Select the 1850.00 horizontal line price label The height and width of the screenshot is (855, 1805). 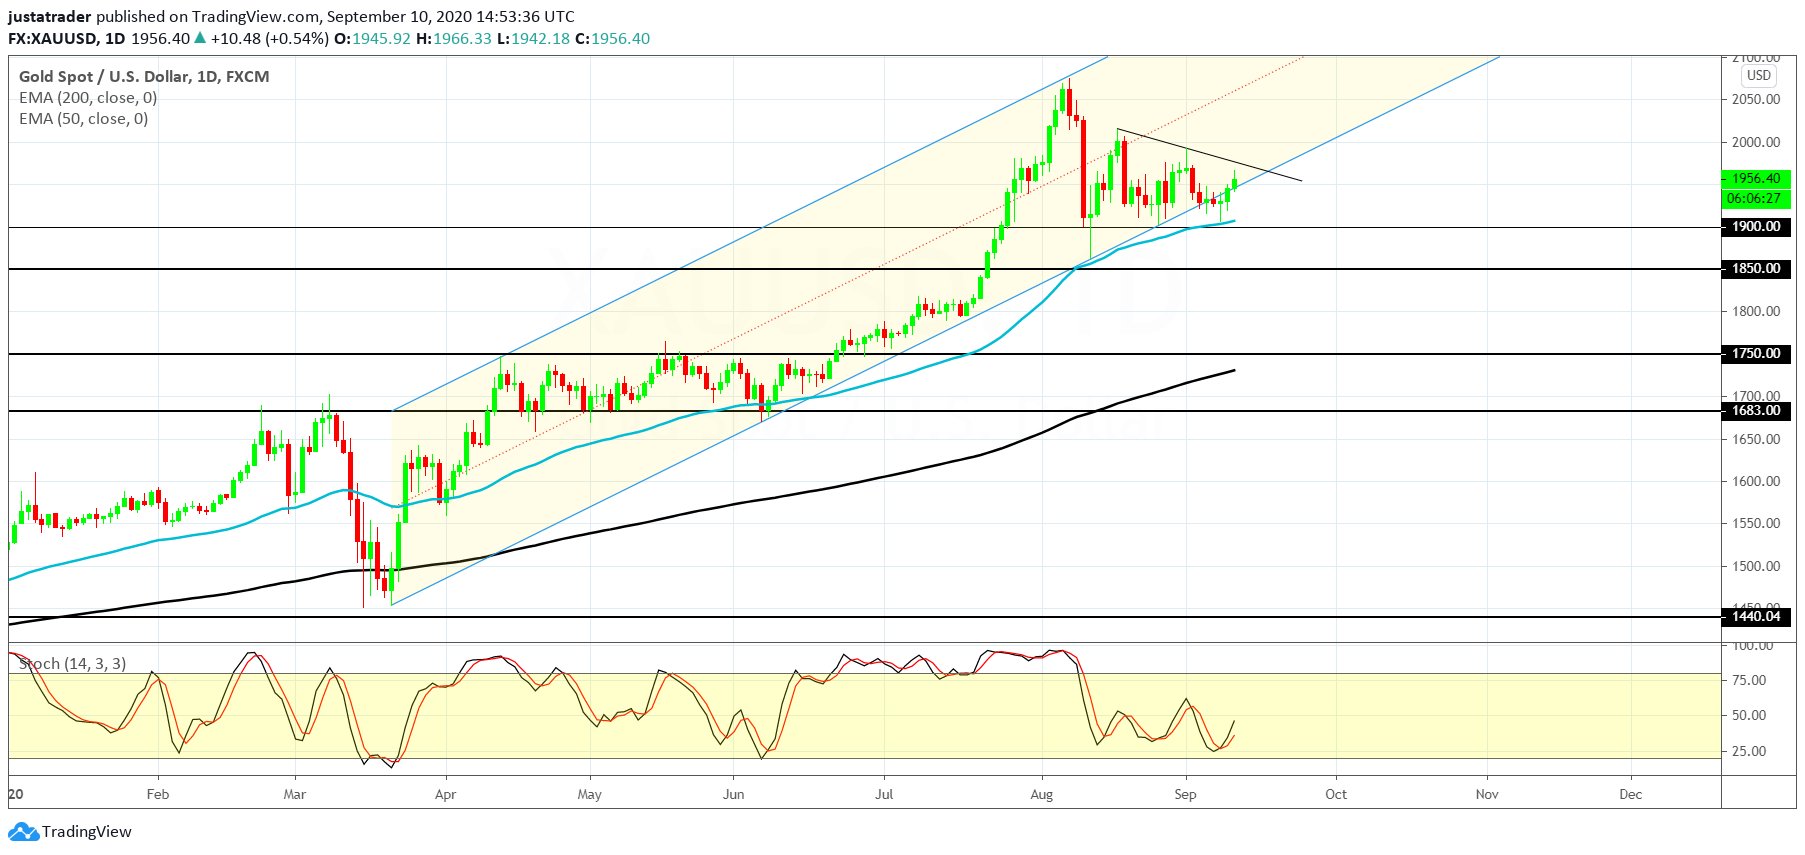[1756, 269]
